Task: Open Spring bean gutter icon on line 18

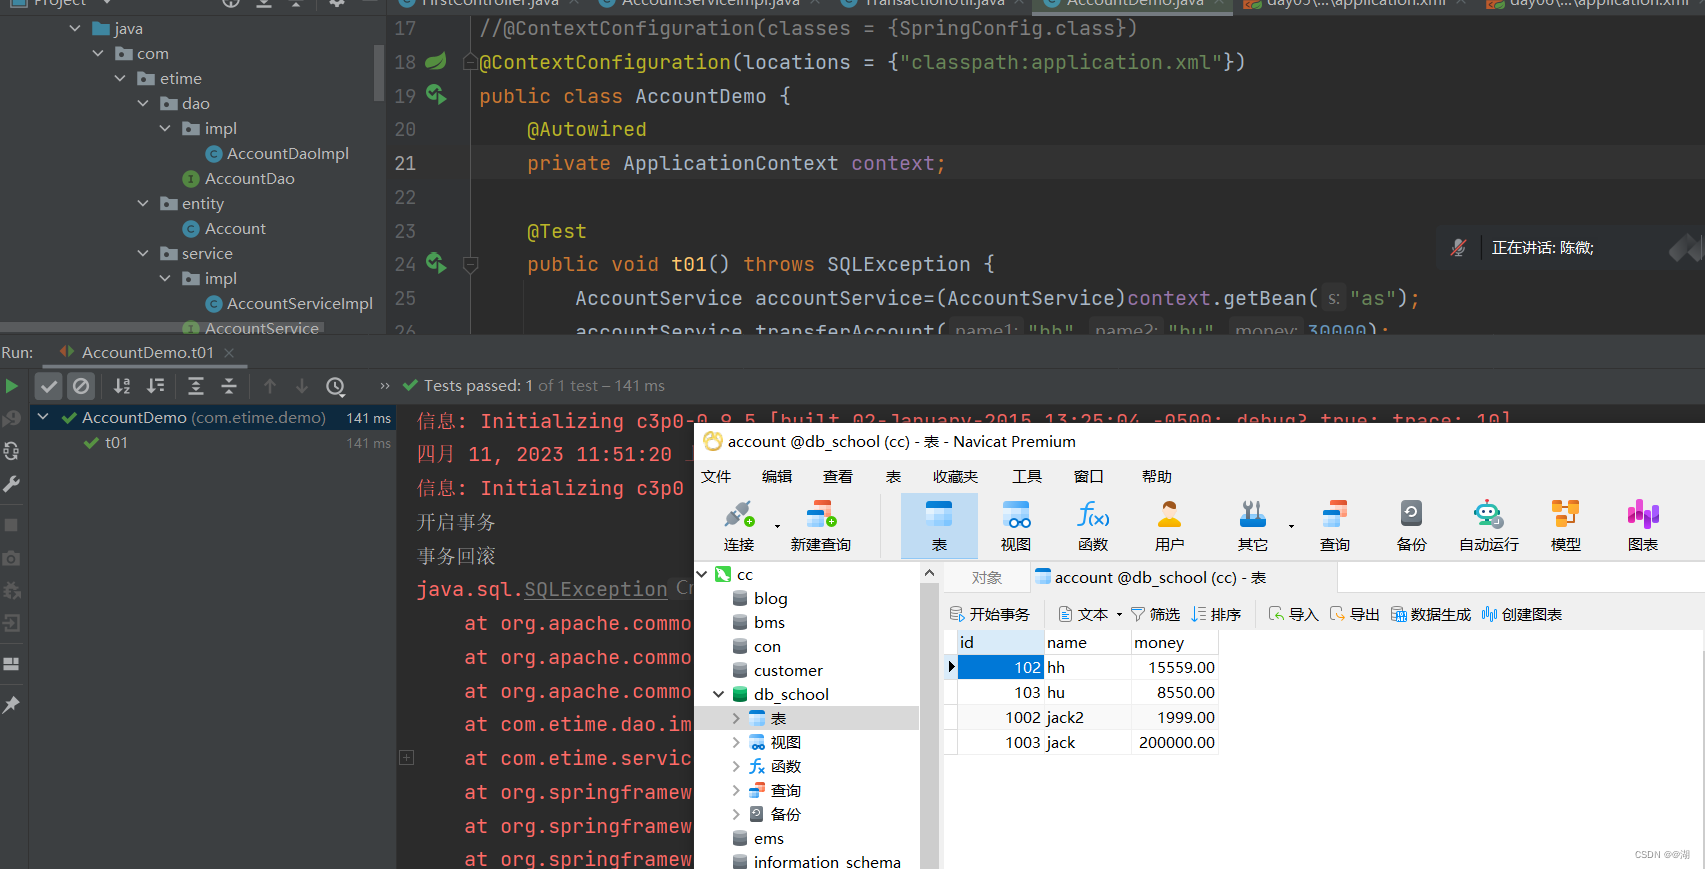Action: [436, 62]
